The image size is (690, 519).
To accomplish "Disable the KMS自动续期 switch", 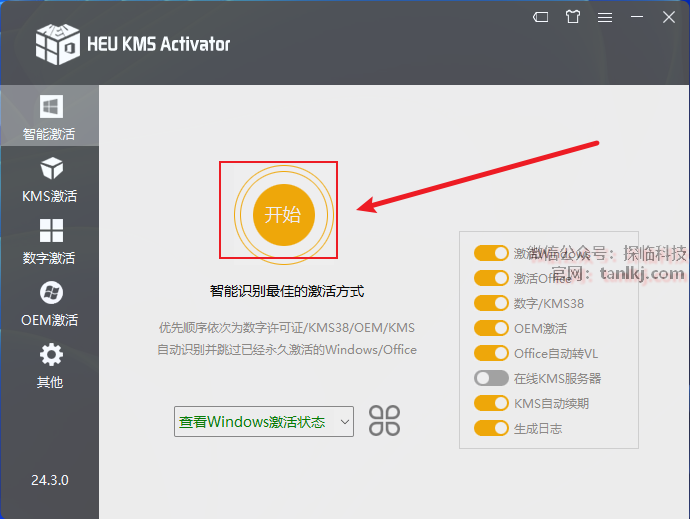I will (491, 403).
